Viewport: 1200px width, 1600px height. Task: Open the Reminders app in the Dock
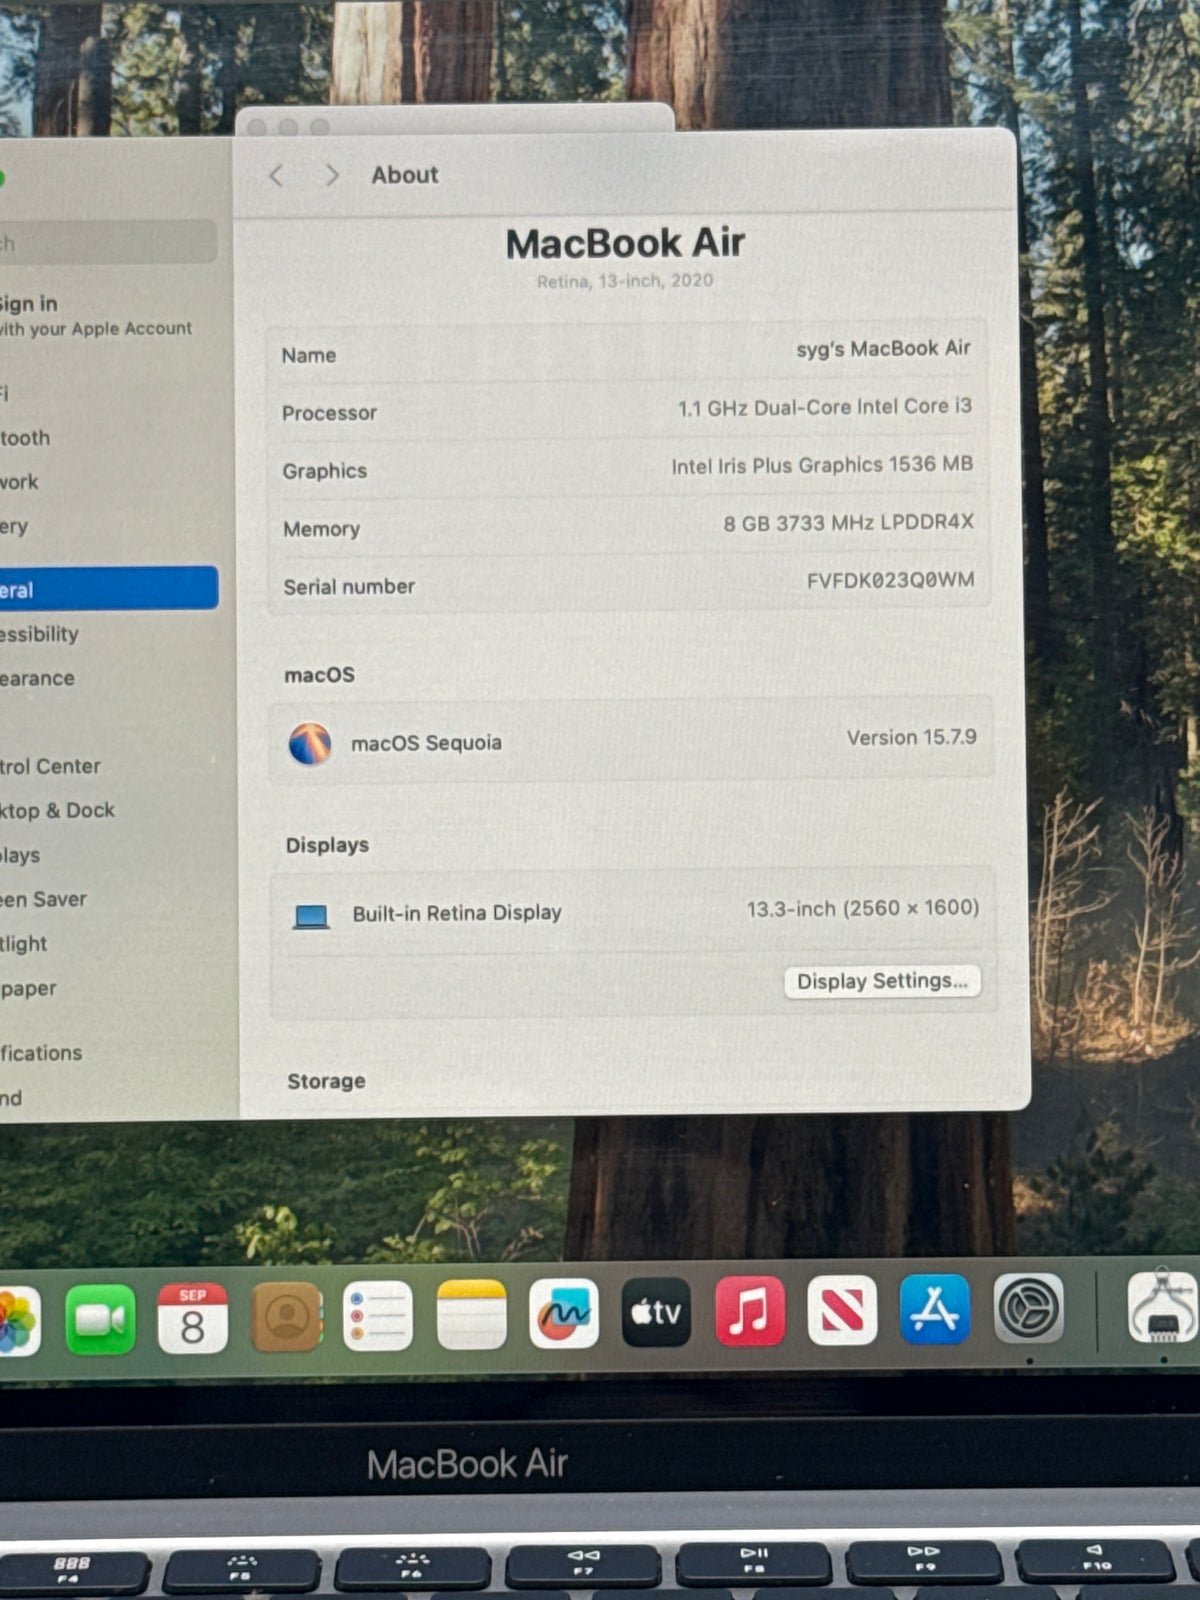(x=378, y=1316)
